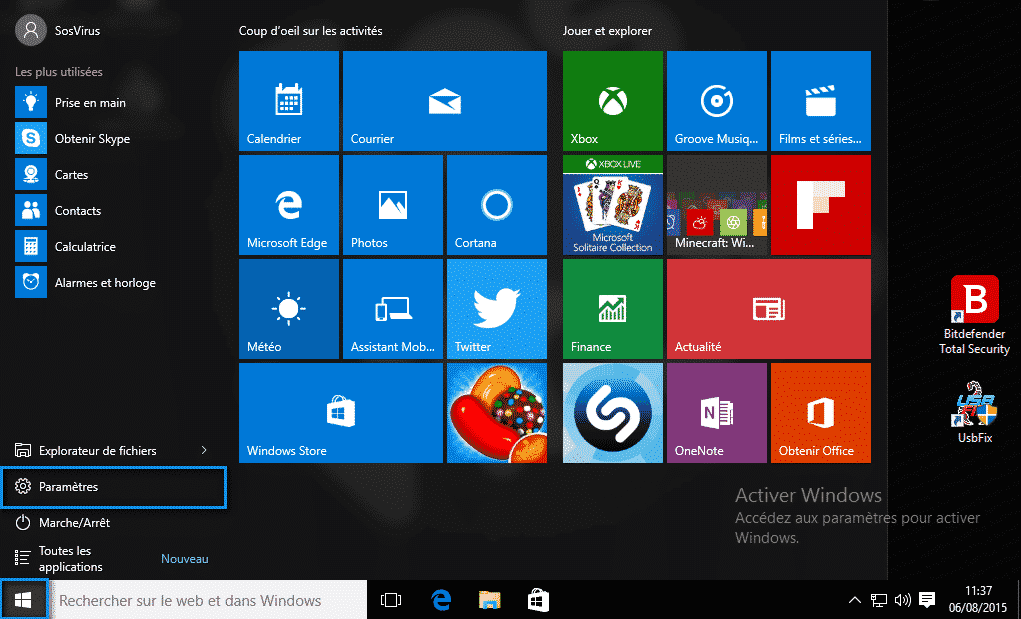Show hidden system tray icons chevron
This screenshot has height=619, width=1021.
click(x=854, y=600)
